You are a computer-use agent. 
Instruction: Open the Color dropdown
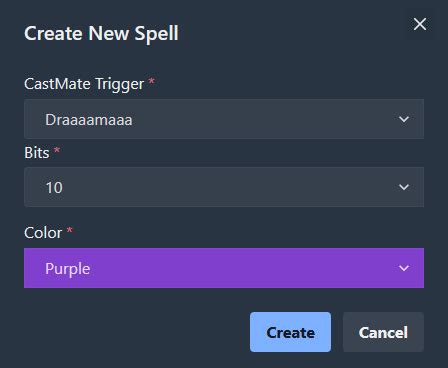224,268
